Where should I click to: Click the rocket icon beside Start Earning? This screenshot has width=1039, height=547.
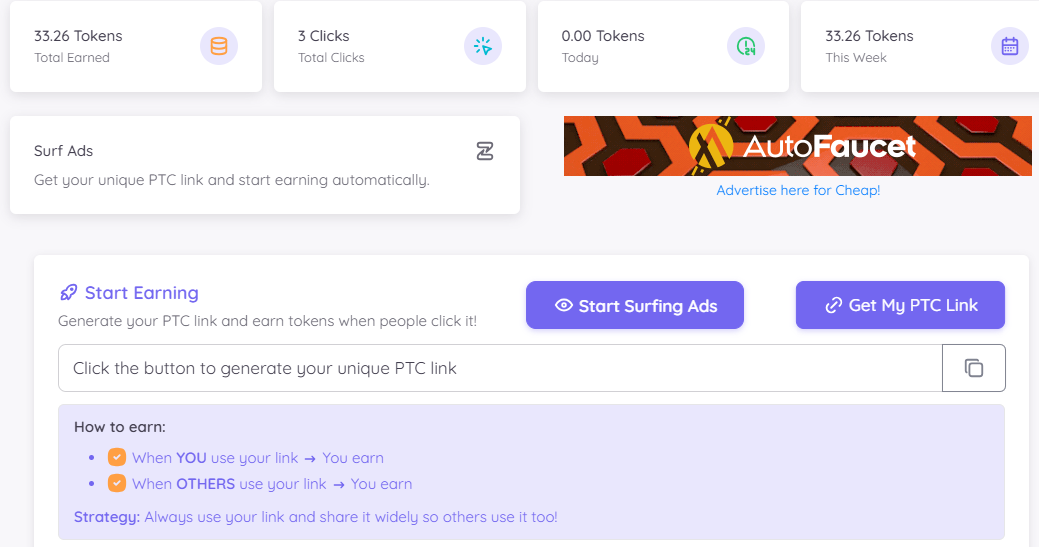click(x=69, y=293)
